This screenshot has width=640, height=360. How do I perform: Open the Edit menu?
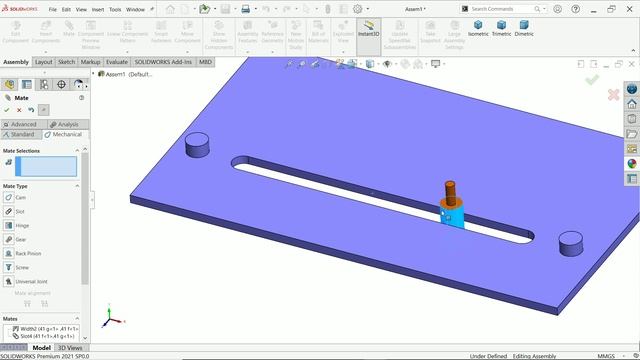(66, 9)
